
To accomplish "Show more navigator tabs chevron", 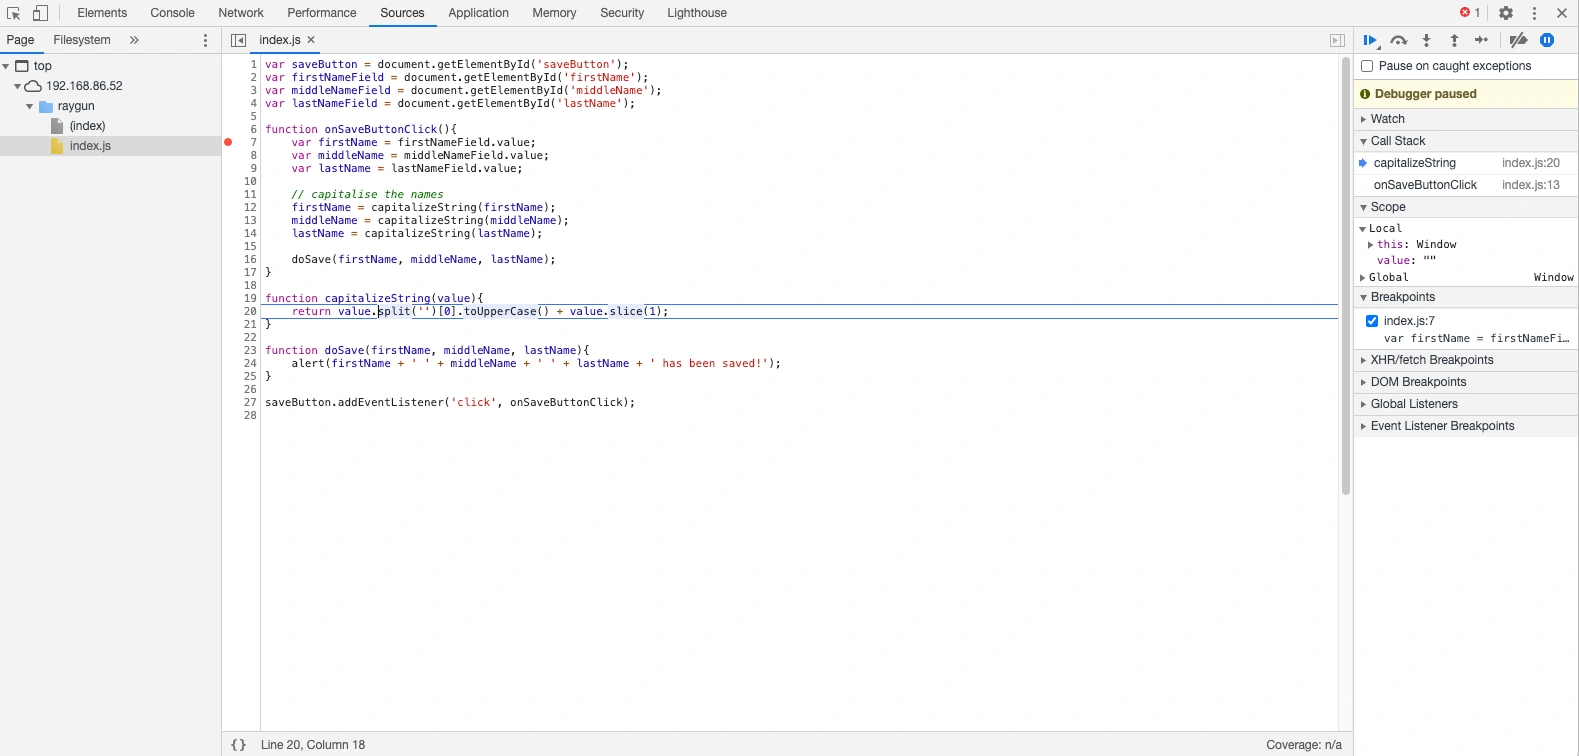I will [x=134, y=40].
